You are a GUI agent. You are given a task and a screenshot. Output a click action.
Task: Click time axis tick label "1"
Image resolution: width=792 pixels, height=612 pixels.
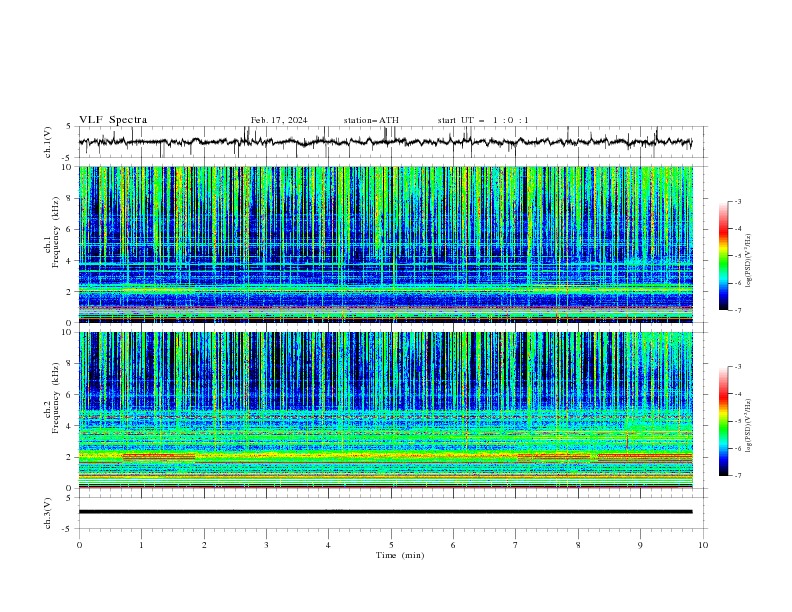pos(141,545)
